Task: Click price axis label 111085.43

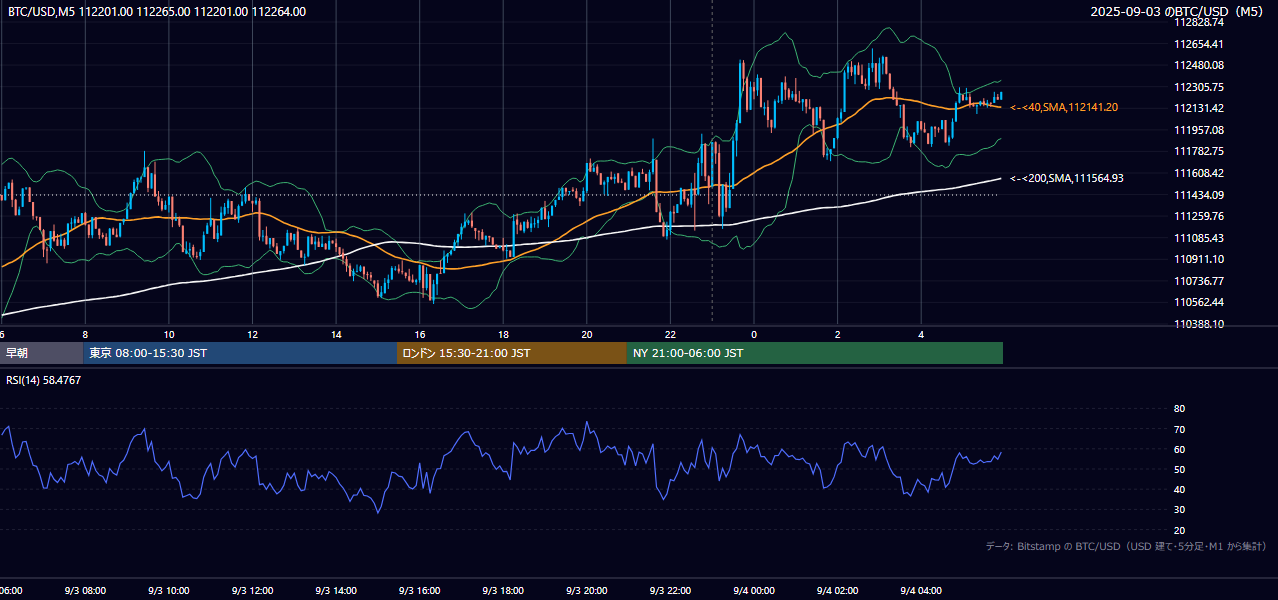Action: coord(1199,238)
